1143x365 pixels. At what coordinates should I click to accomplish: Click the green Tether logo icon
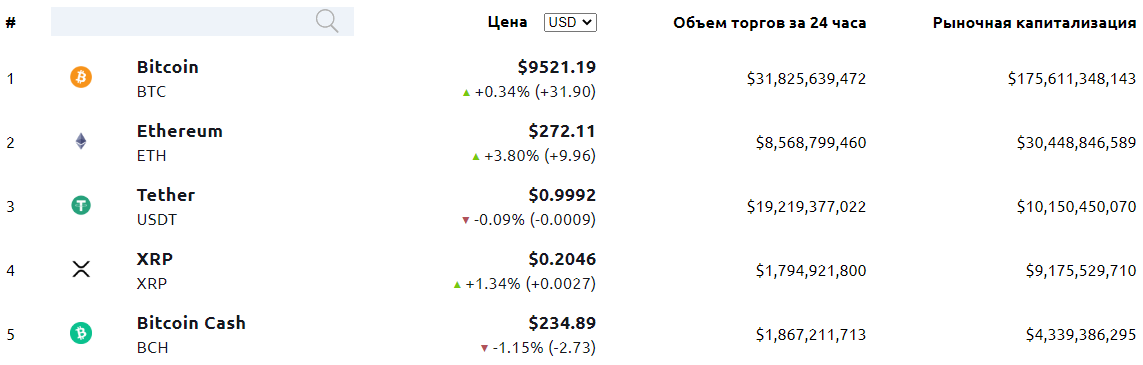pos(81,205)
